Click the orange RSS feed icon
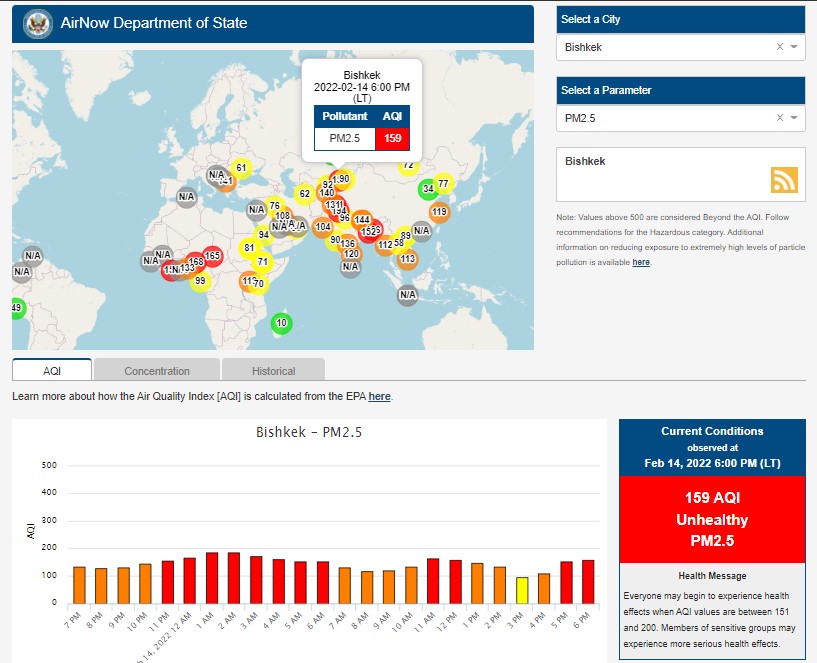The image size is (817, 663). point(784,179)
